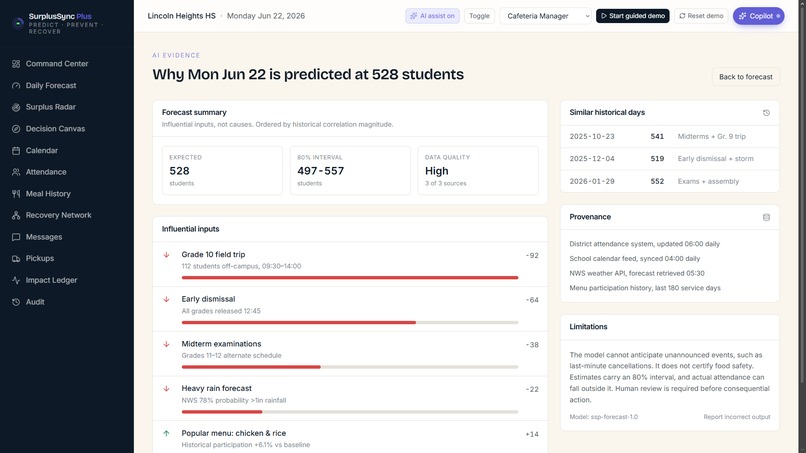806x453 pixels.
Task: Click Back to forecast button
Action: 745,77
